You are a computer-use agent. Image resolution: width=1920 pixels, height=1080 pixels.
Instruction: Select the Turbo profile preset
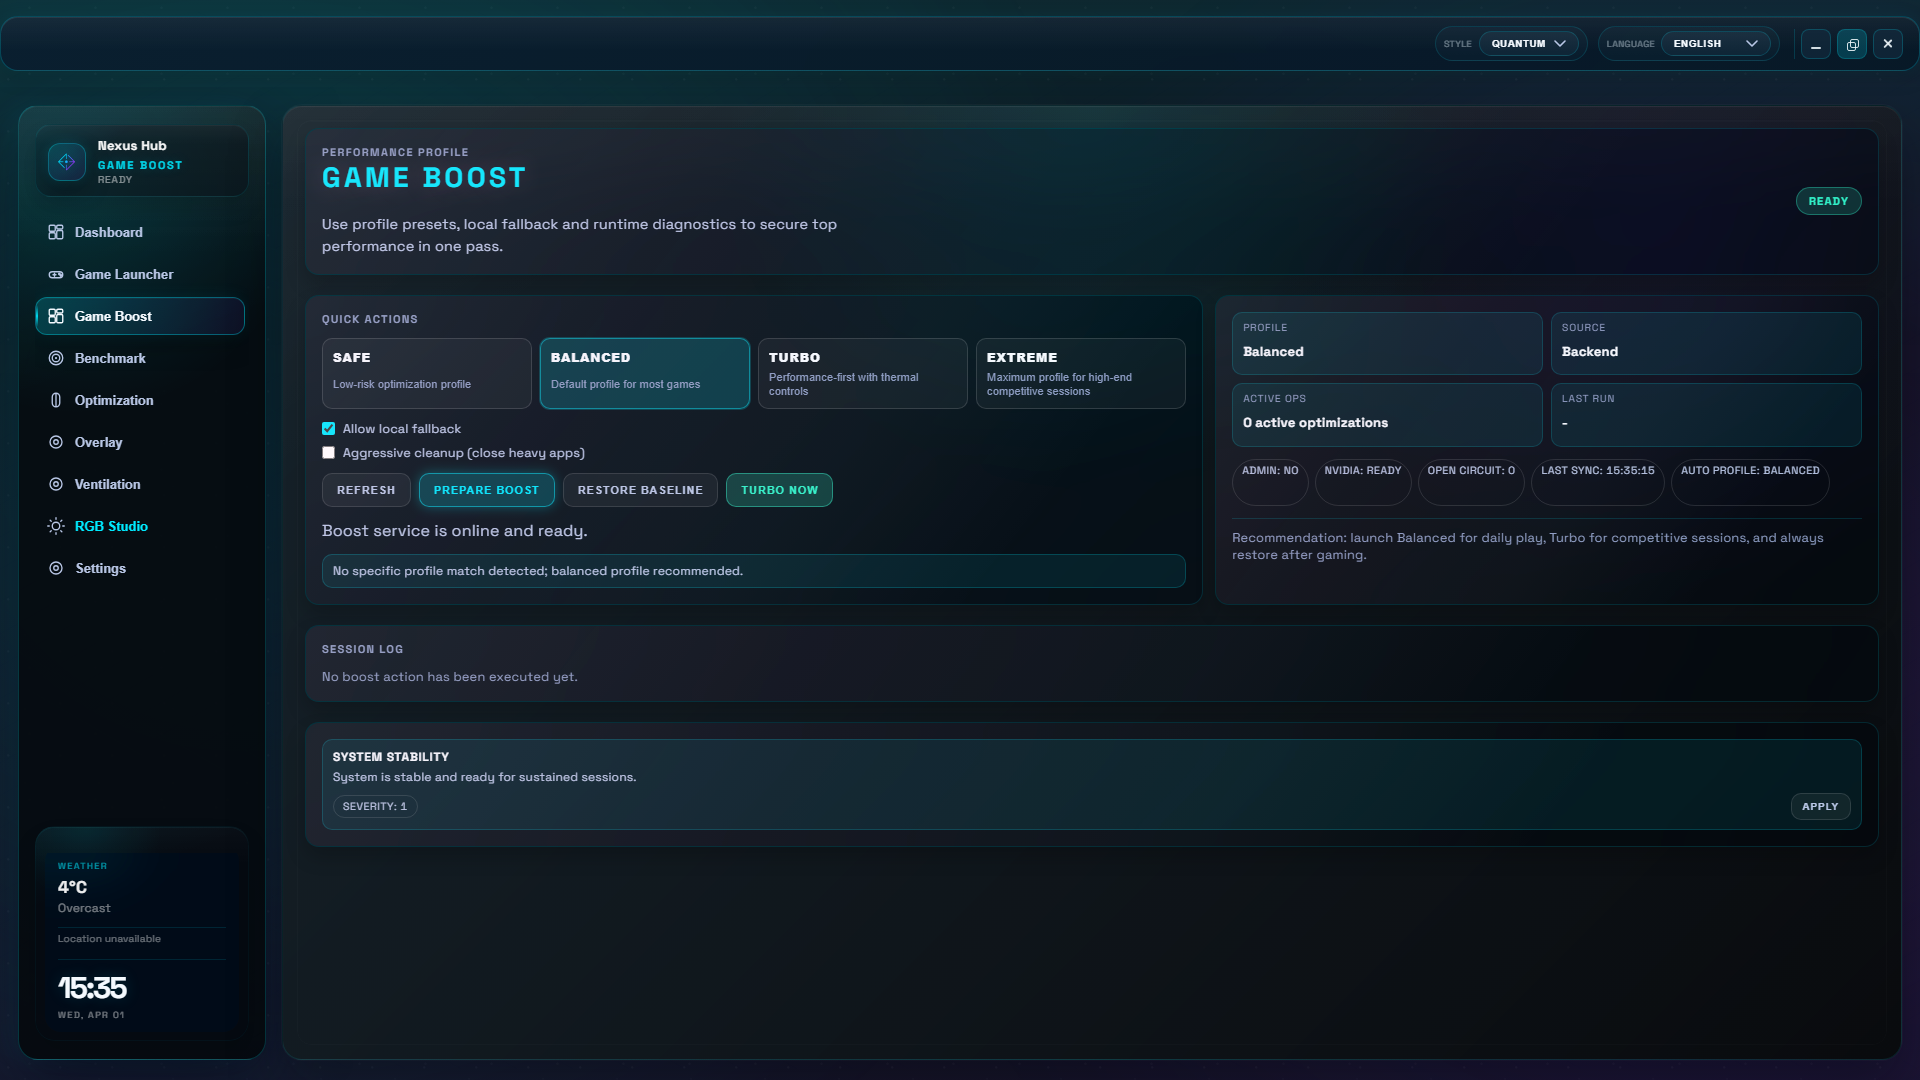pos(862,373)
